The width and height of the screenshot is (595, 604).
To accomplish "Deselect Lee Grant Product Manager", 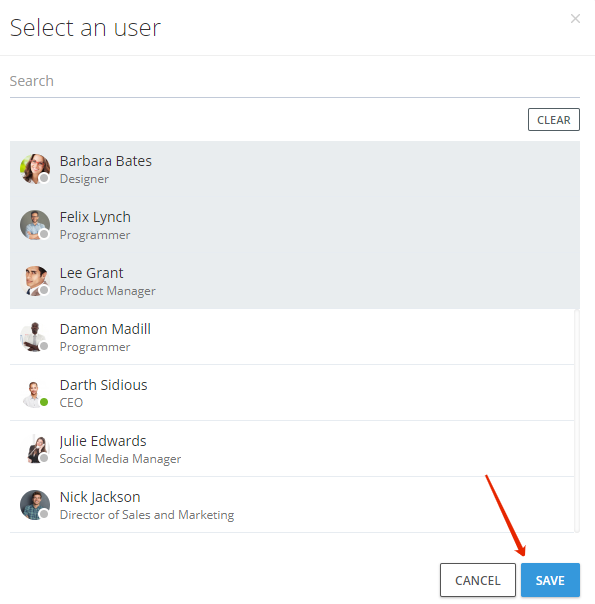I will (295, 281).
